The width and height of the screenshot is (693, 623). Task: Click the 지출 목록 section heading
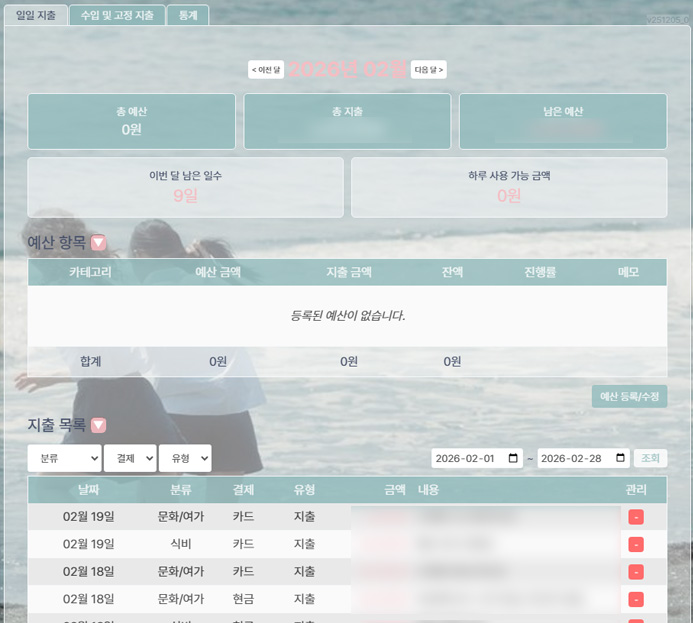(57, 425)
